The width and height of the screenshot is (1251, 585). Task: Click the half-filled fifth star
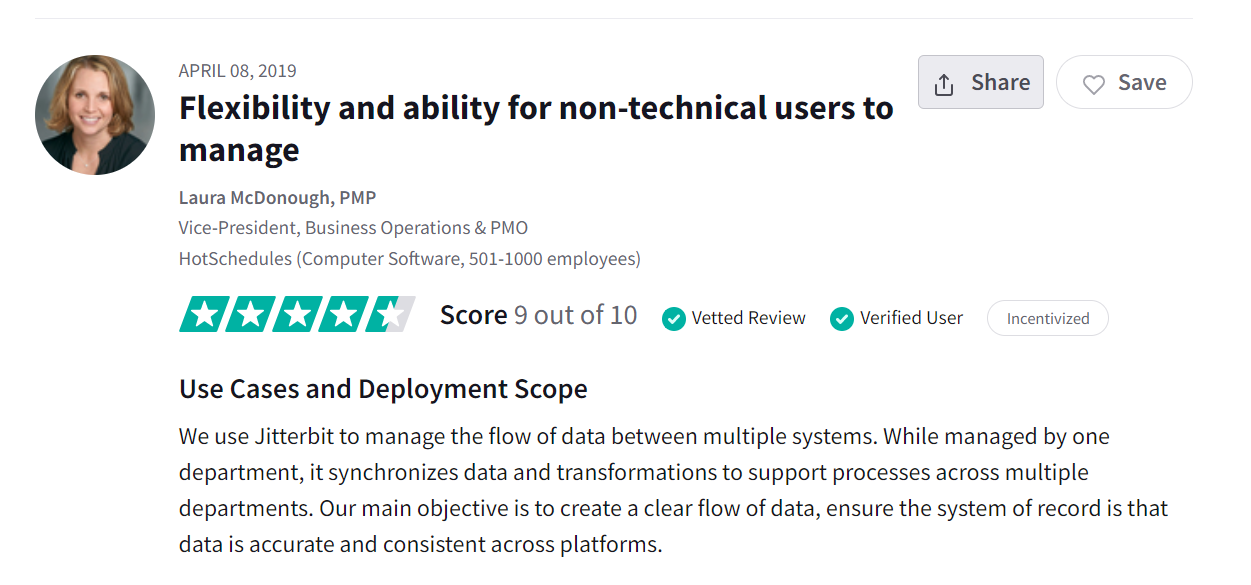[391, 314]
